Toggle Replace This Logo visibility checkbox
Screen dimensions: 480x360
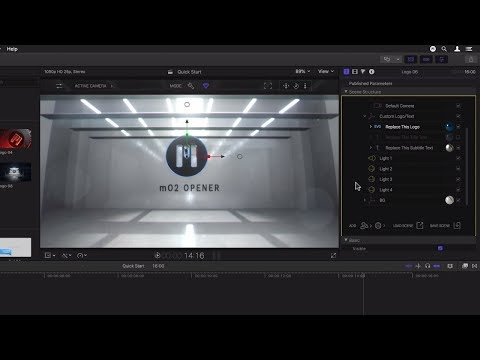[x=458, y=127]
